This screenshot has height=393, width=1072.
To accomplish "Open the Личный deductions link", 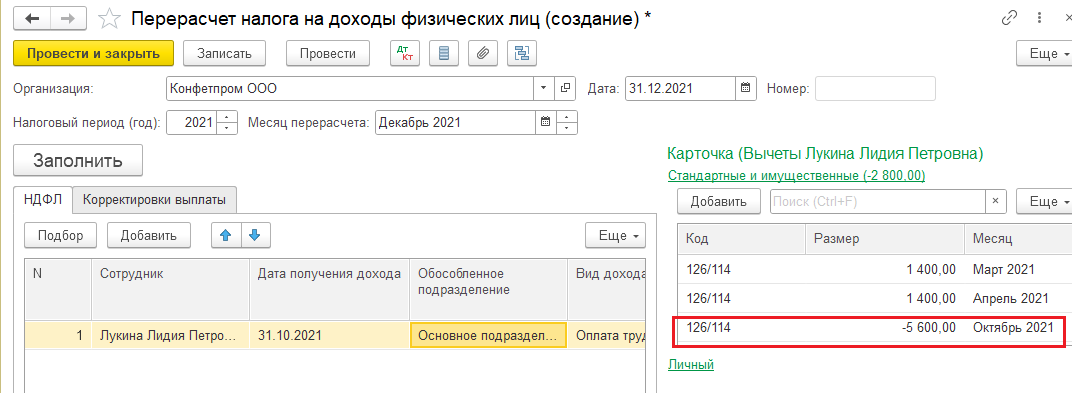I will [691, 364].
